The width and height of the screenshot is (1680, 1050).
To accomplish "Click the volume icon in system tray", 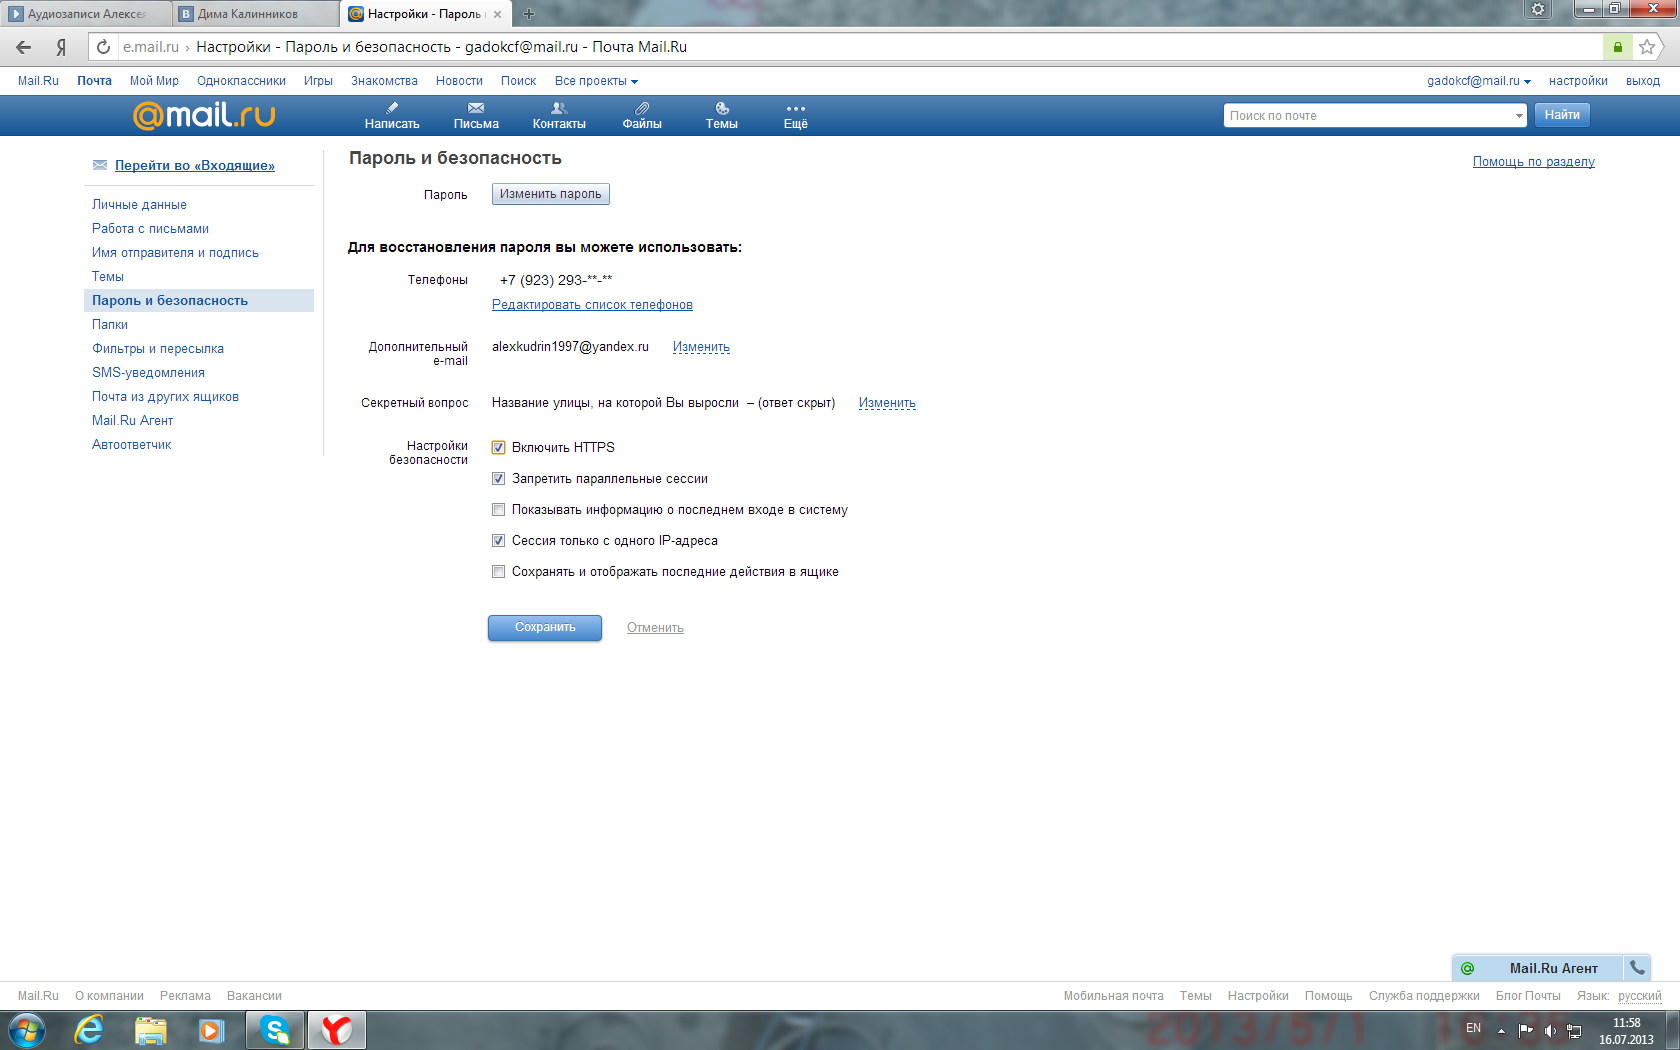I will coord(1550,1030).
